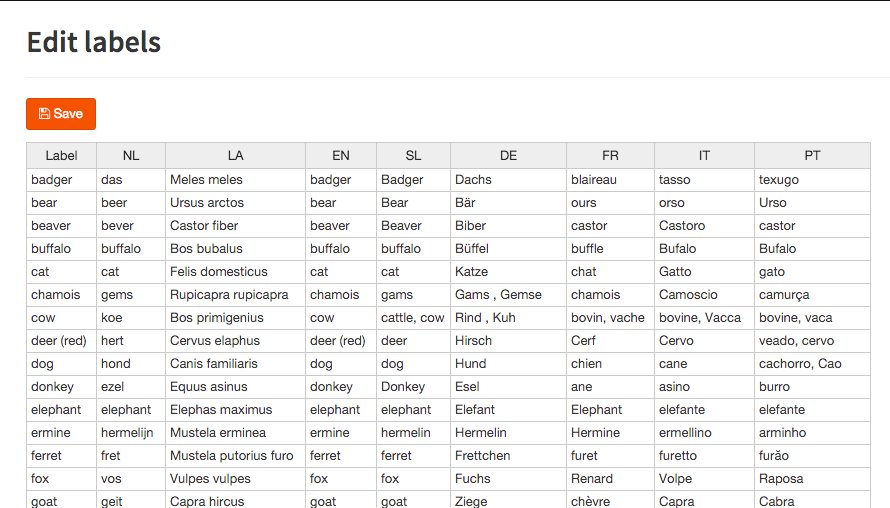Edit the German cell 'Frettchen'
Screen dimensions: 890x508
coord(509,456)
